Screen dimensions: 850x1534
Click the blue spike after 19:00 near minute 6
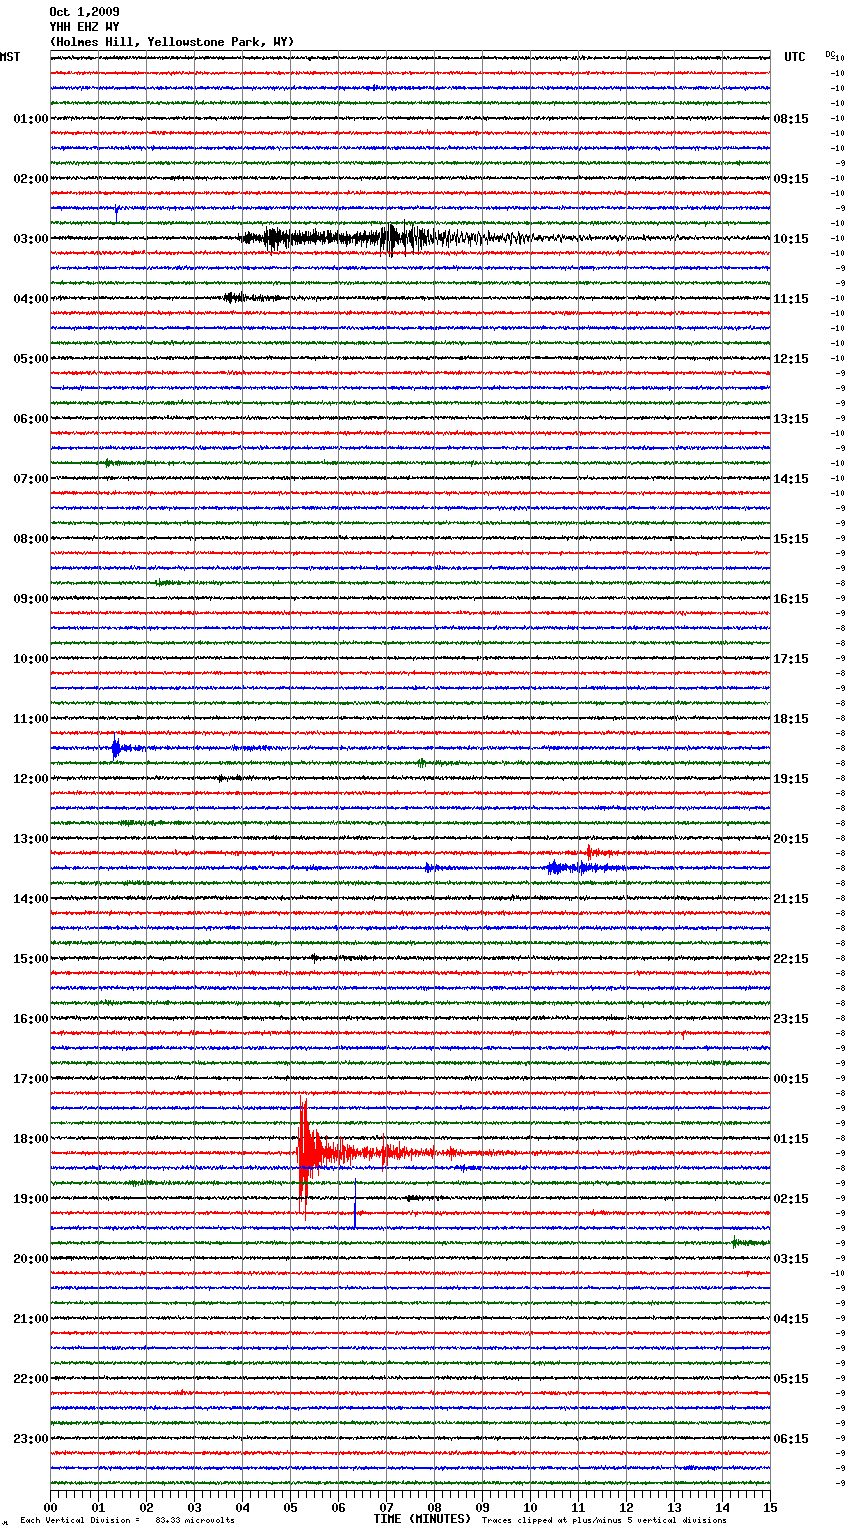point(355,1206)
